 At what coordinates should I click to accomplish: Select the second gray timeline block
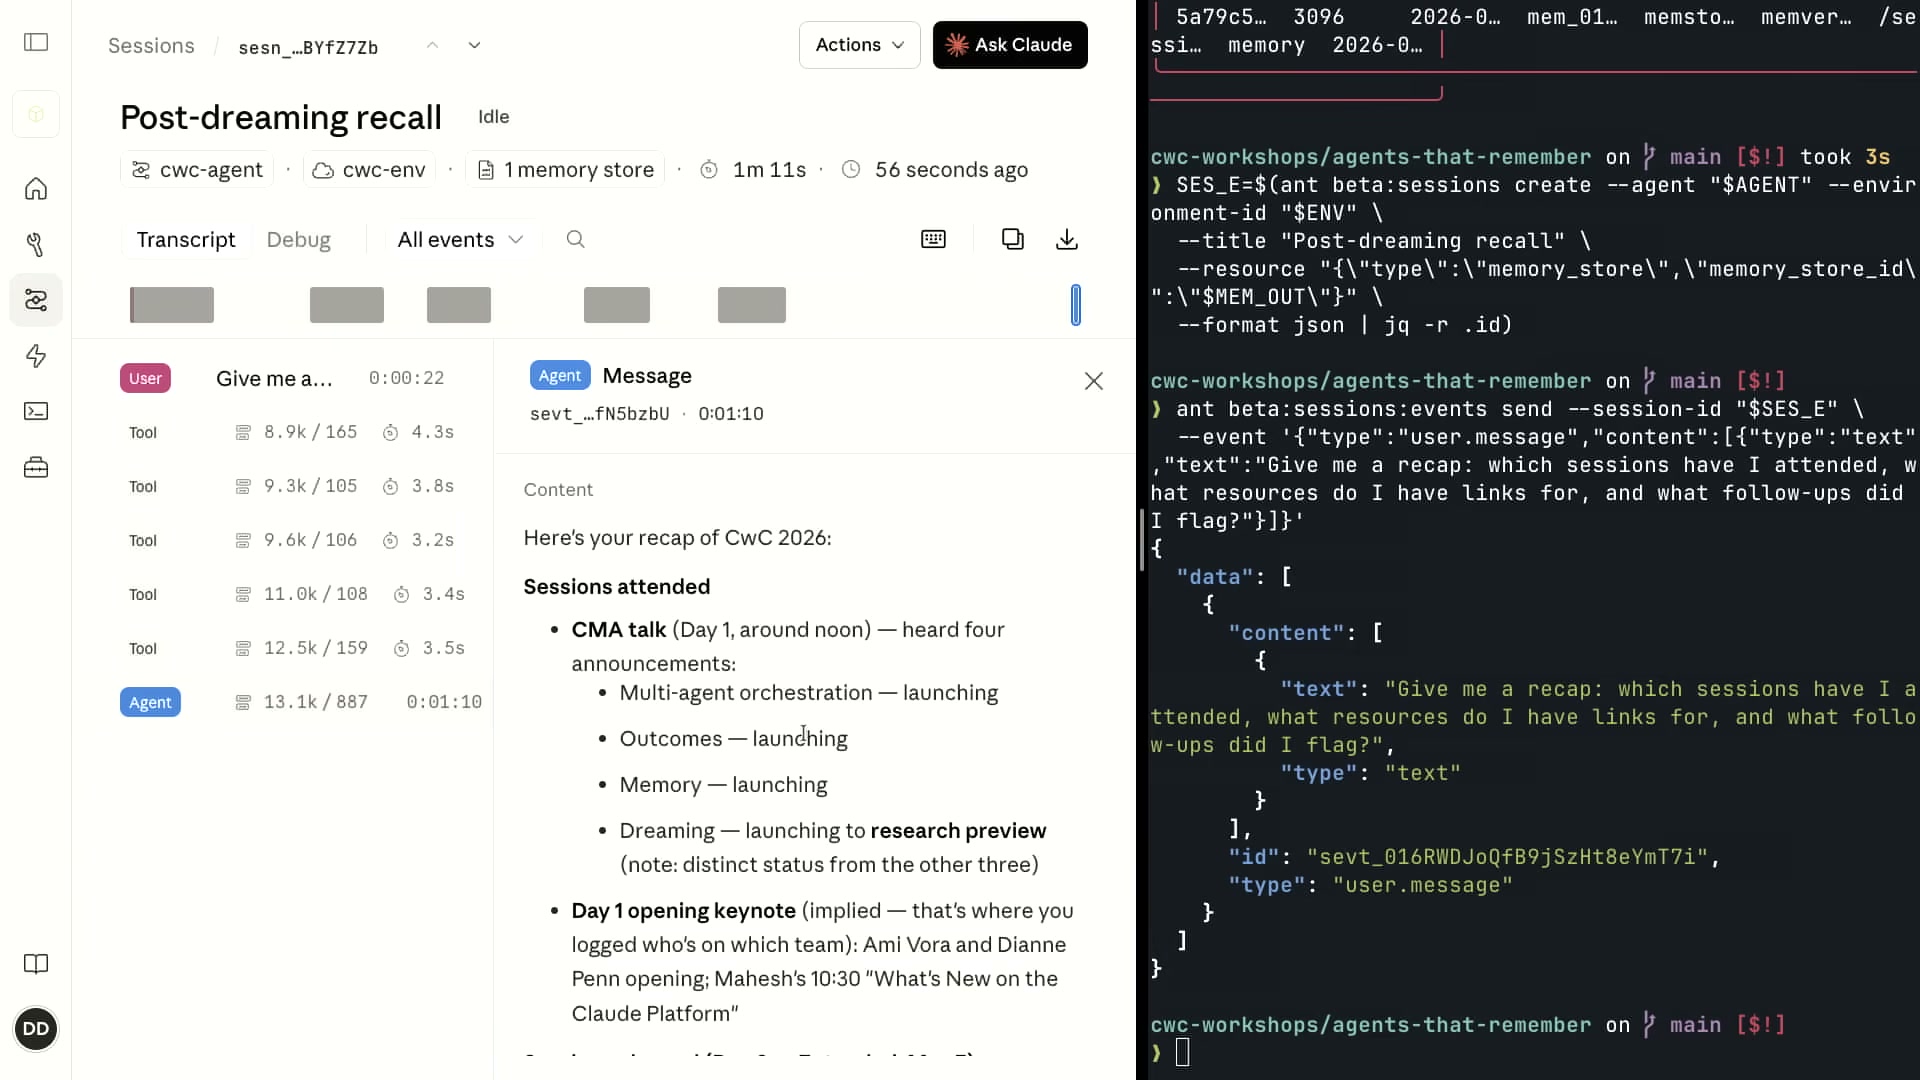[347, 305]
